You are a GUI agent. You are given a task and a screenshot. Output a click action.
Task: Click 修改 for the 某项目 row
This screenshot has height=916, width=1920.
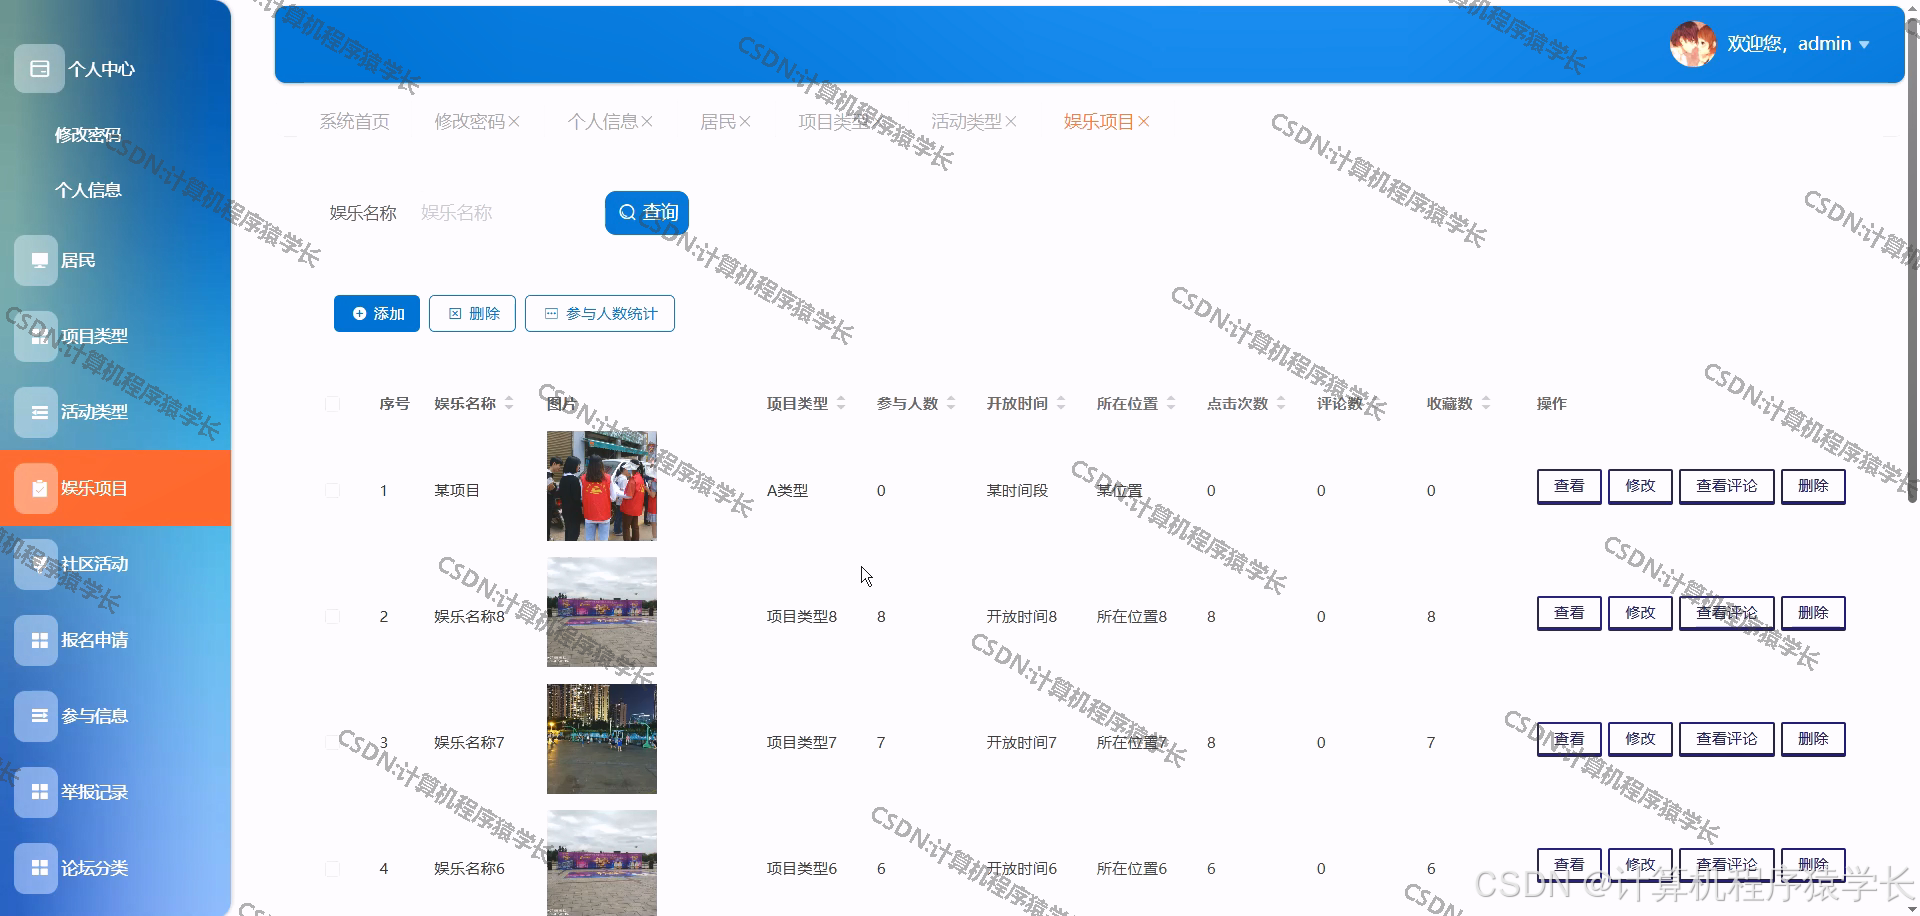[x=1640, y=487]
